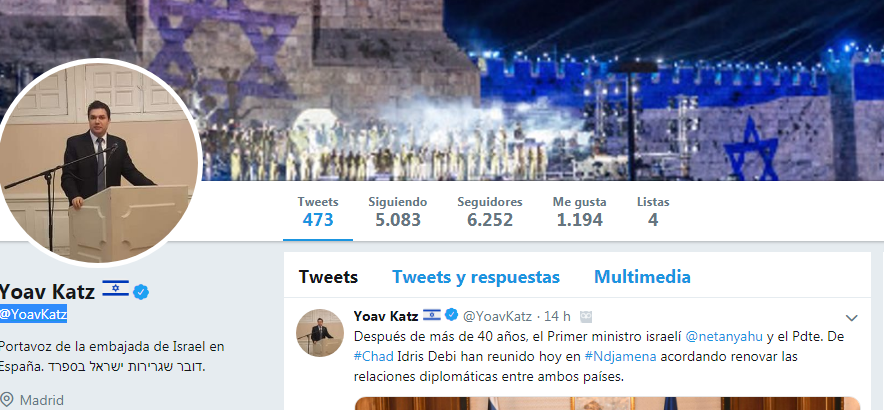Open the large profile picture
This screenshot has width=884, height=410.
(99, 162)
